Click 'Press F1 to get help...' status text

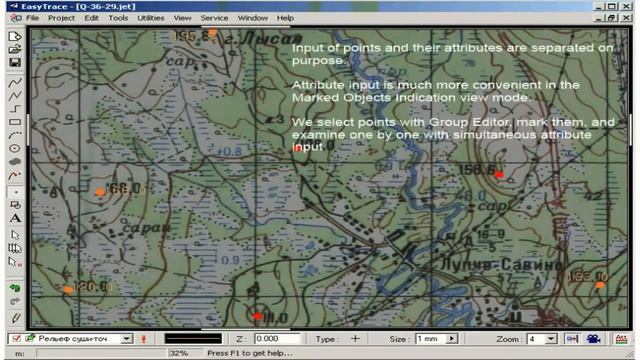(250, 353)
